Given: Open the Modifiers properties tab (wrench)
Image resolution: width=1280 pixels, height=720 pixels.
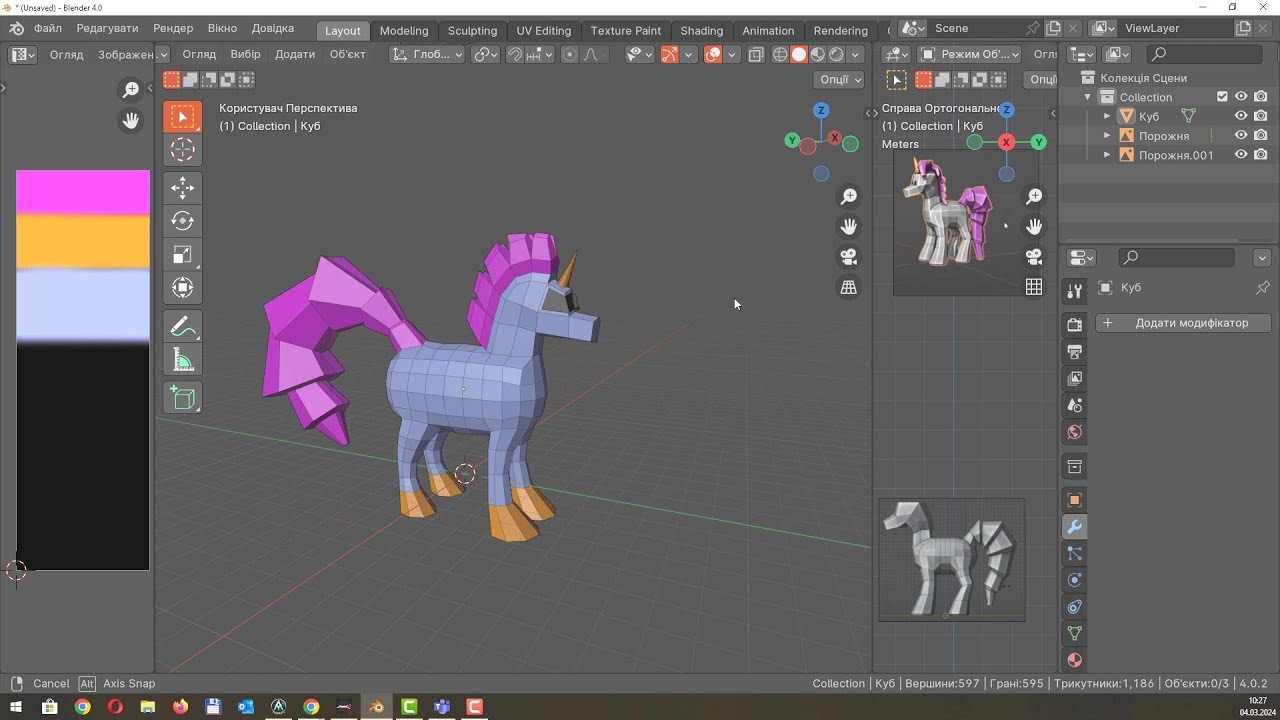Looking at the screenshot, I should [x=1075, y=527].
